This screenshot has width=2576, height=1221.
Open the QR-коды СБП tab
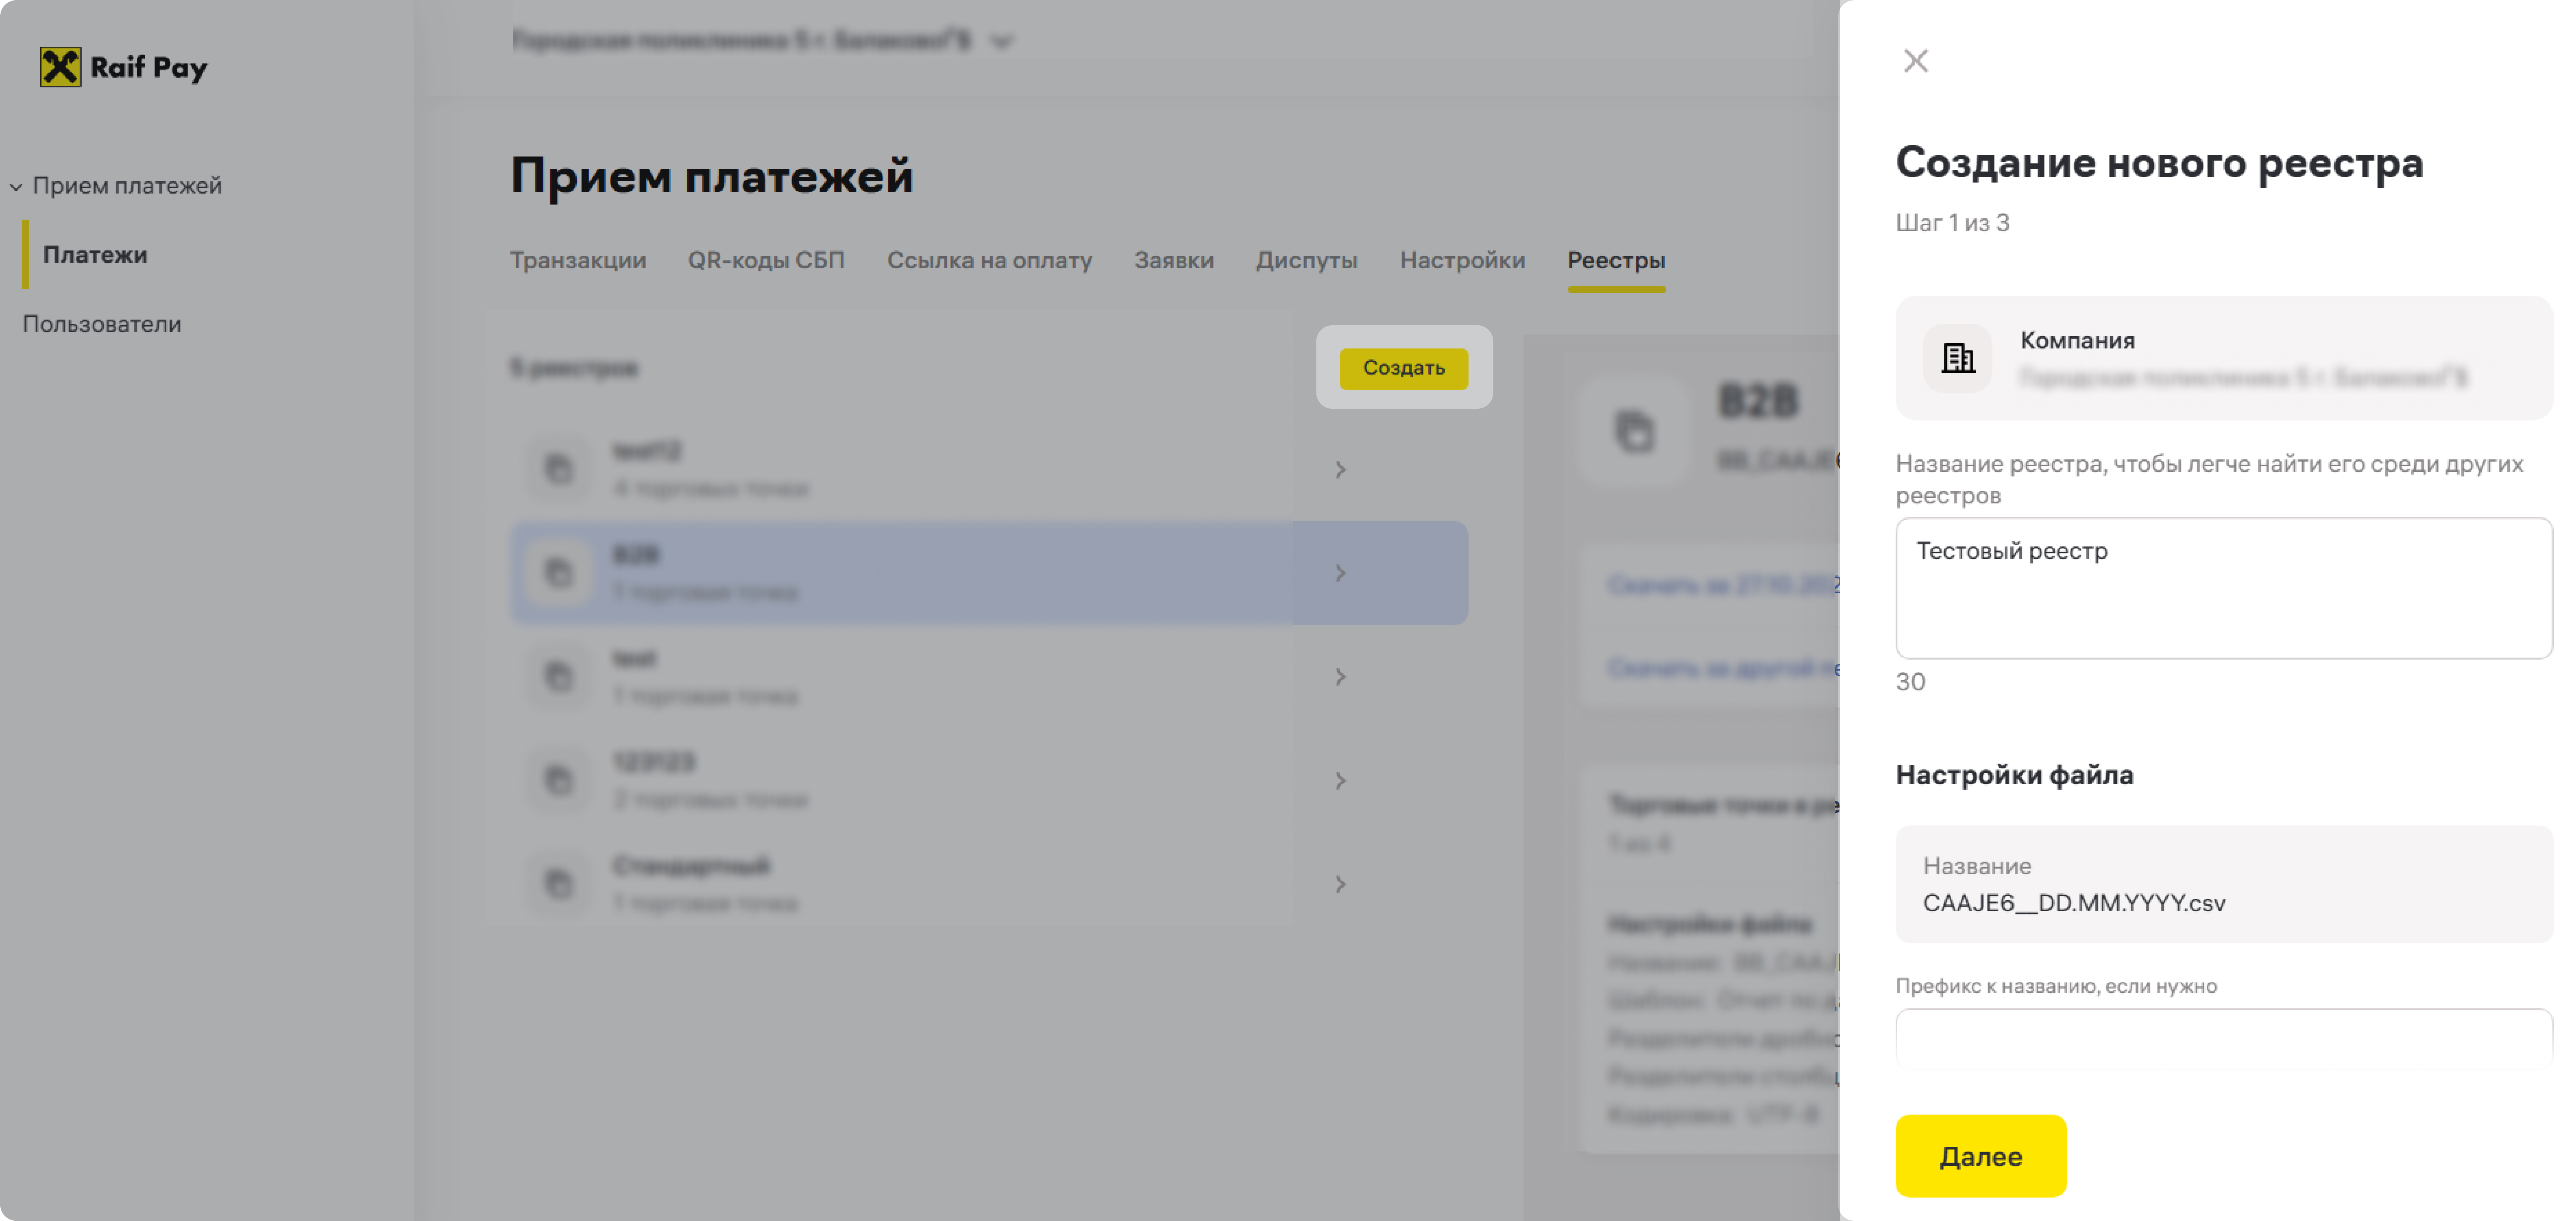pyautogui.click(x=765, y=260)
